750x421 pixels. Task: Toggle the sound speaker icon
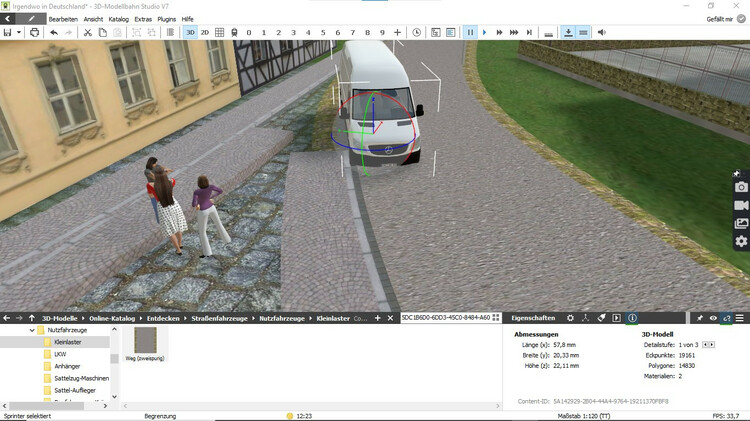pos(602,32)
